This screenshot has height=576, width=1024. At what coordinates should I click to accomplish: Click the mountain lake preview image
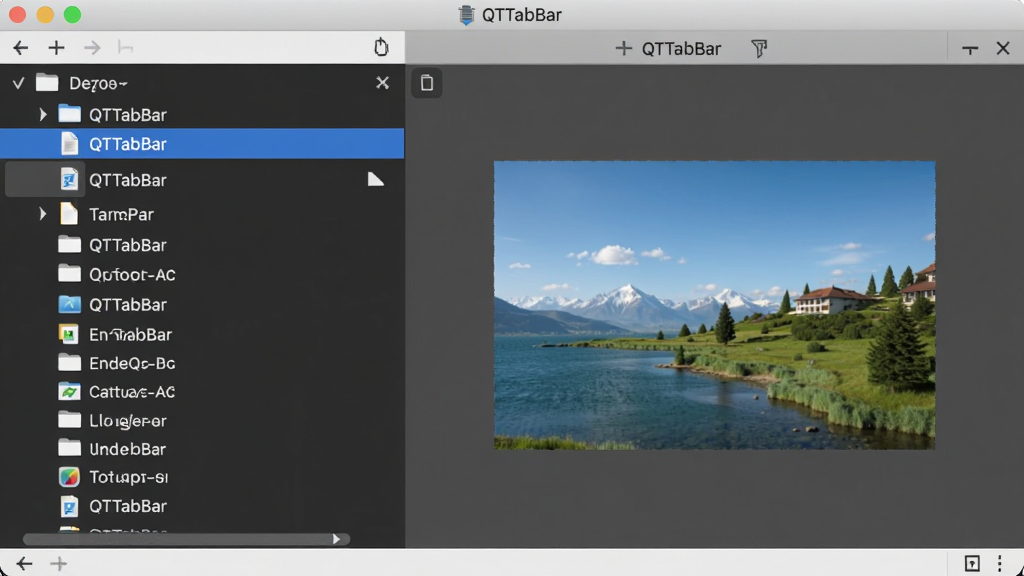pyautogui.click(x=714, y=306)
